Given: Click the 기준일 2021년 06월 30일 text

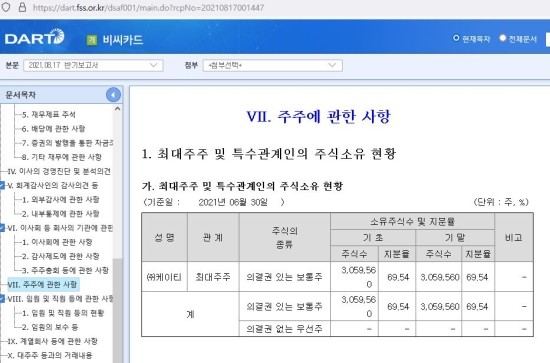Looking at the screenshot, I should pos(213,202).
